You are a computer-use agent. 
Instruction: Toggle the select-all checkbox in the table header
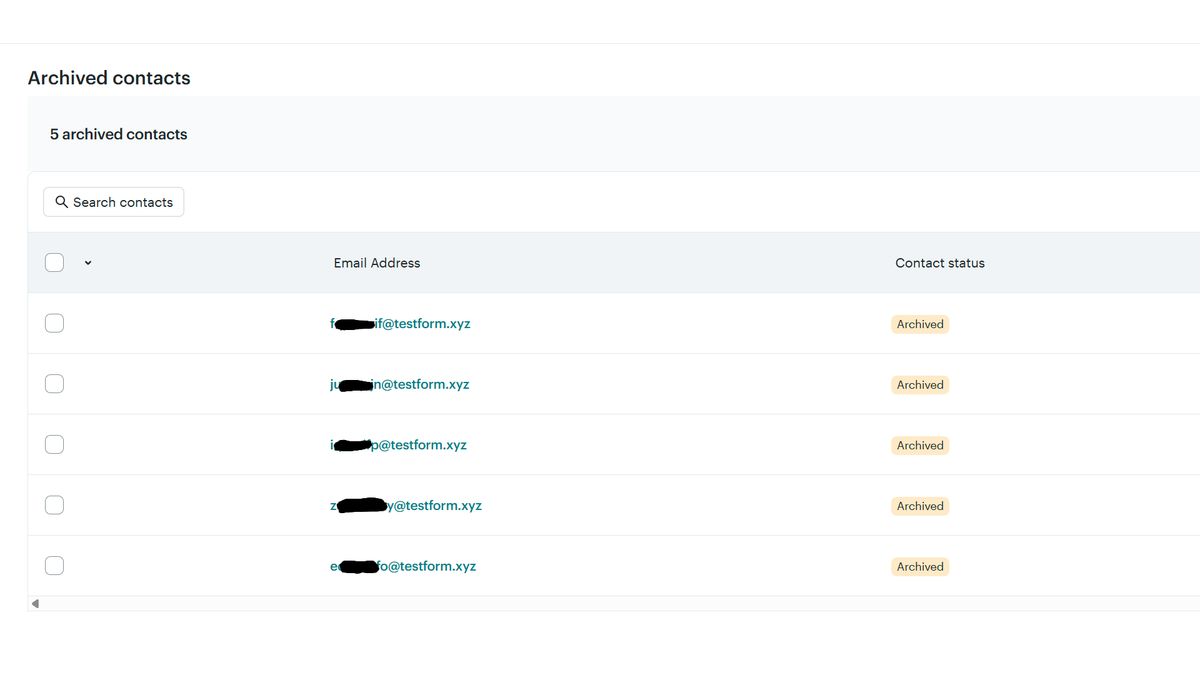(55, 263)
